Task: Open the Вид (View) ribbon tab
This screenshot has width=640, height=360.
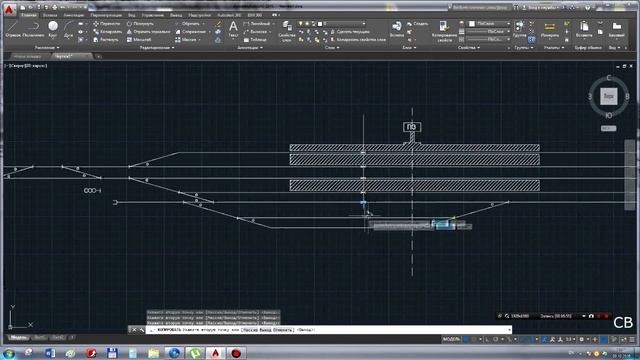Action: pyautogui.click(x=132, y=15)
